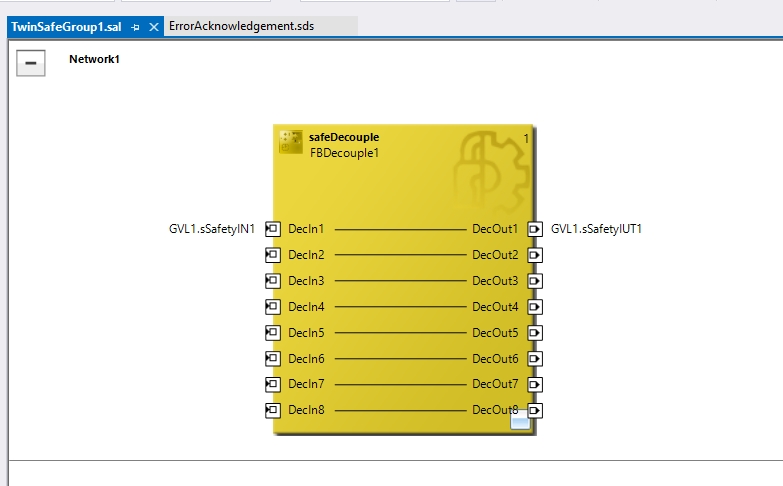
Task: Click the DecOut4 output port
Action: tap(535, 307)
